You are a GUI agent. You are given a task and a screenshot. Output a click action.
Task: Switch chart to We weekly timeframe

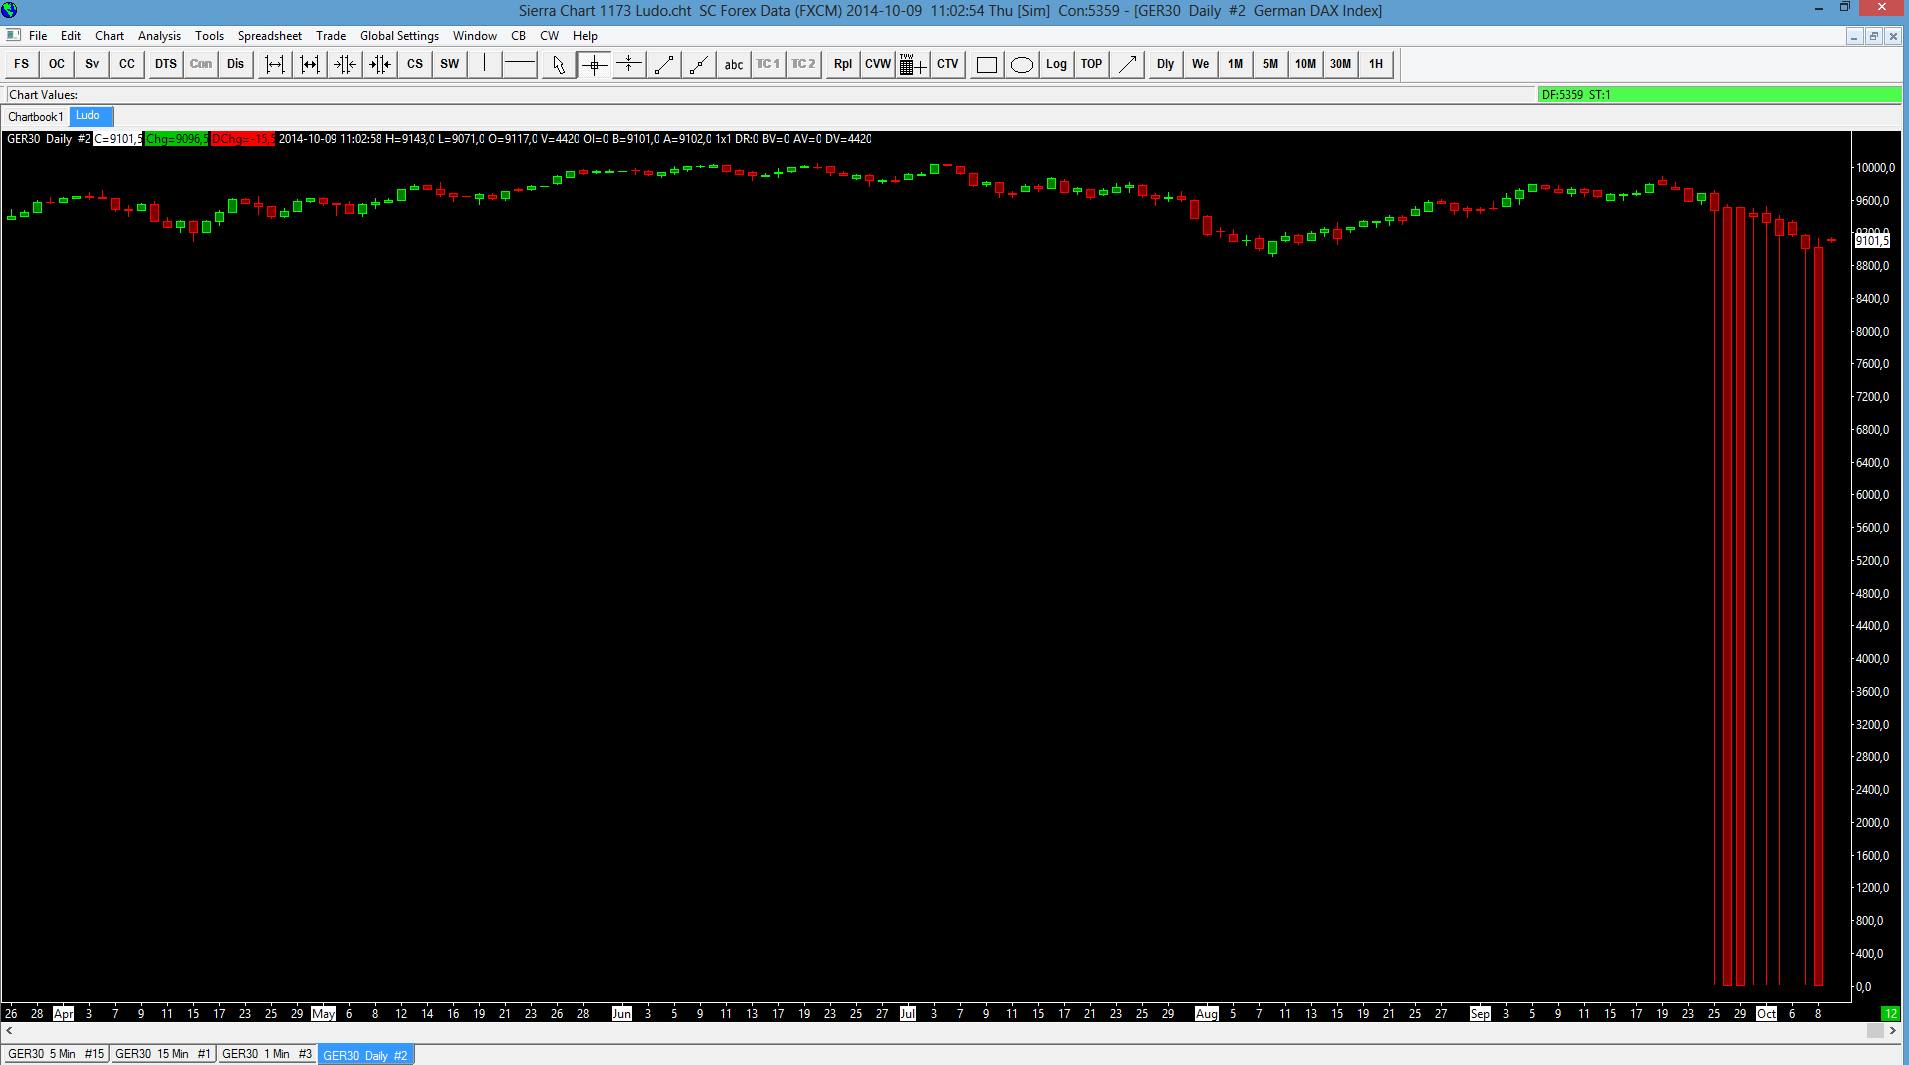coord(1201,64)
